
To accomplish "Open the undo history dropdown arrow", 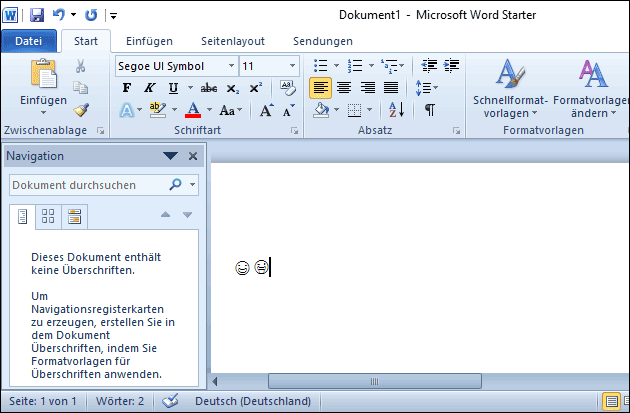I will (74, 15).
